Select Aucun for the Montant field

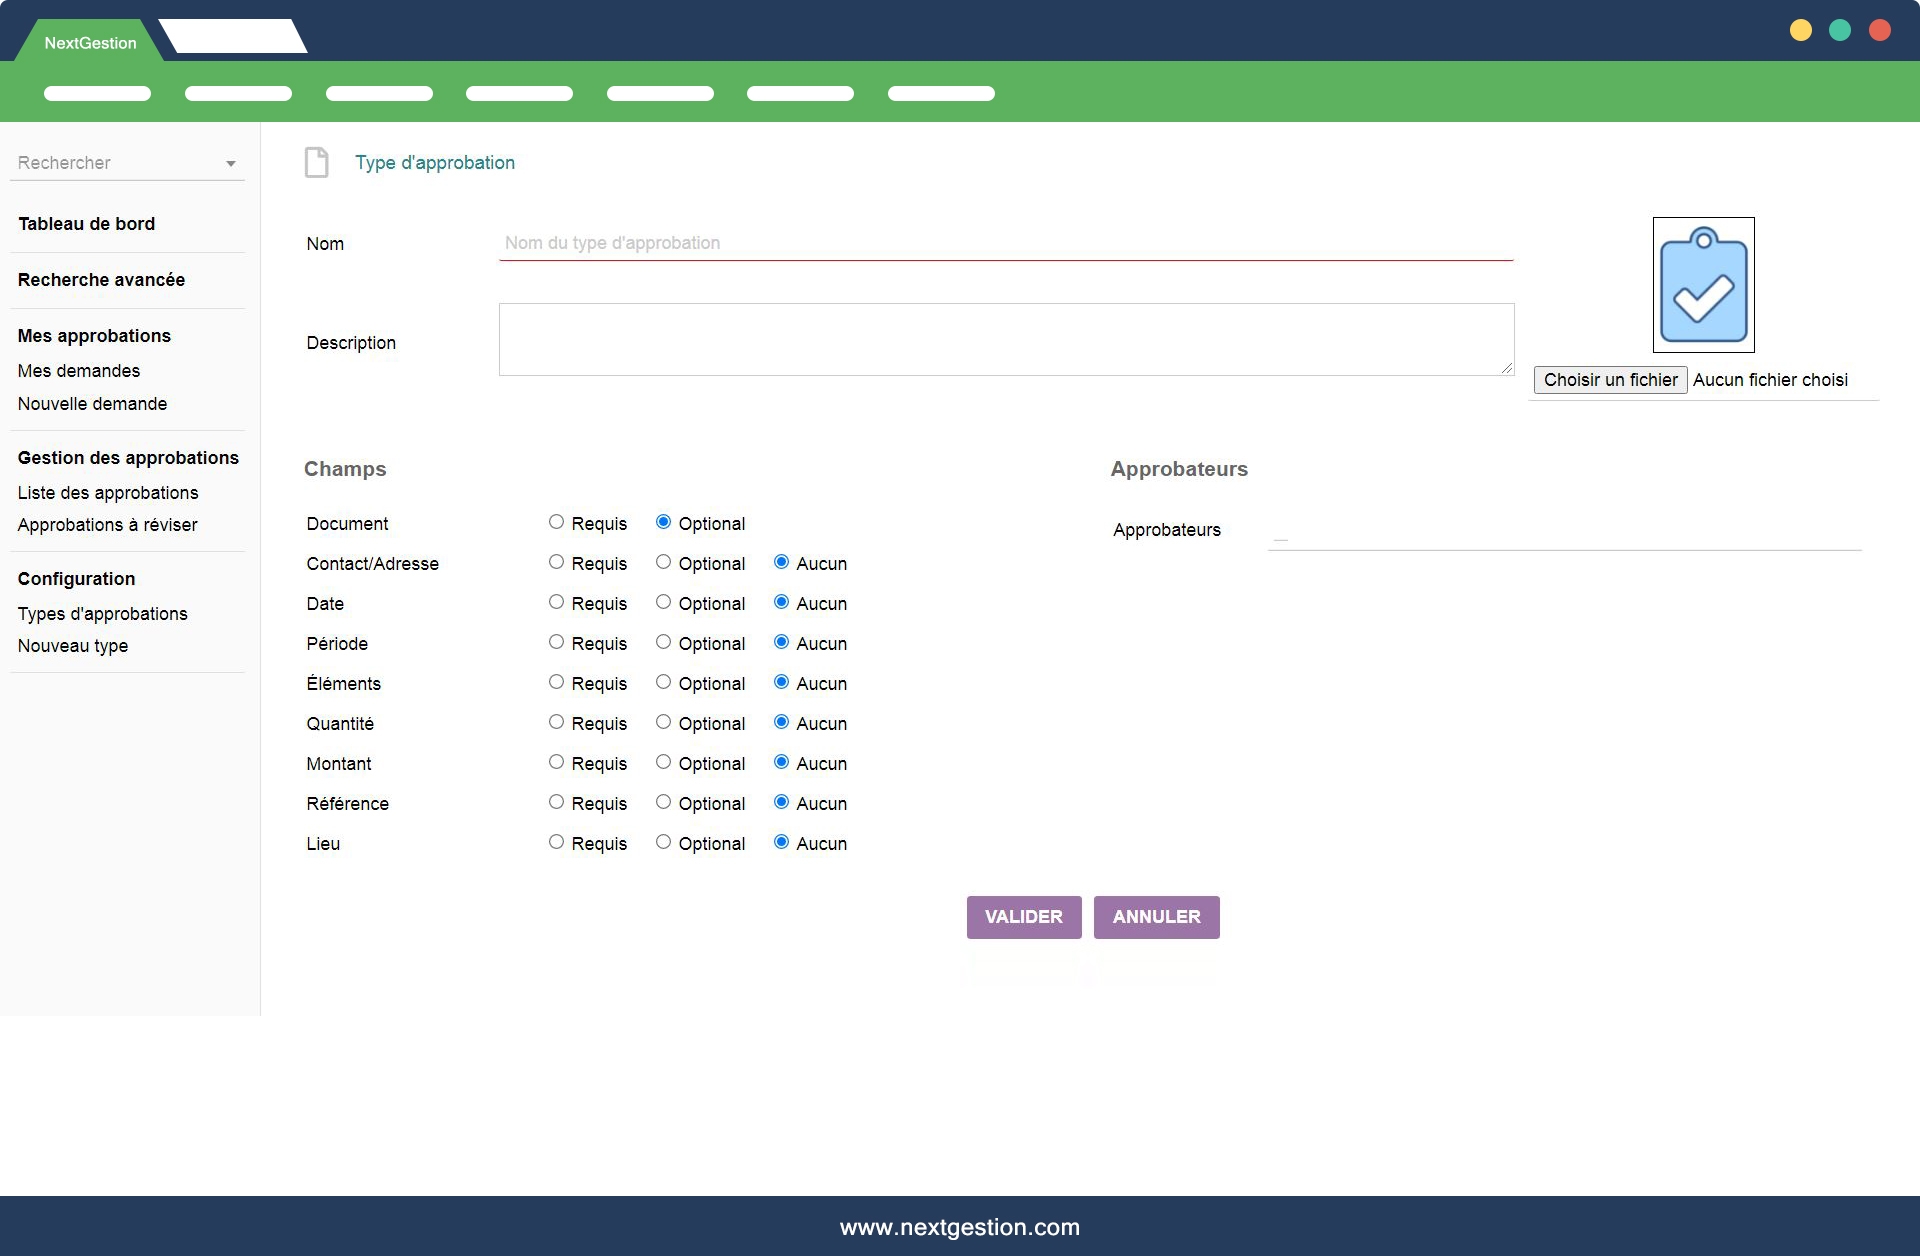point(781,762)
